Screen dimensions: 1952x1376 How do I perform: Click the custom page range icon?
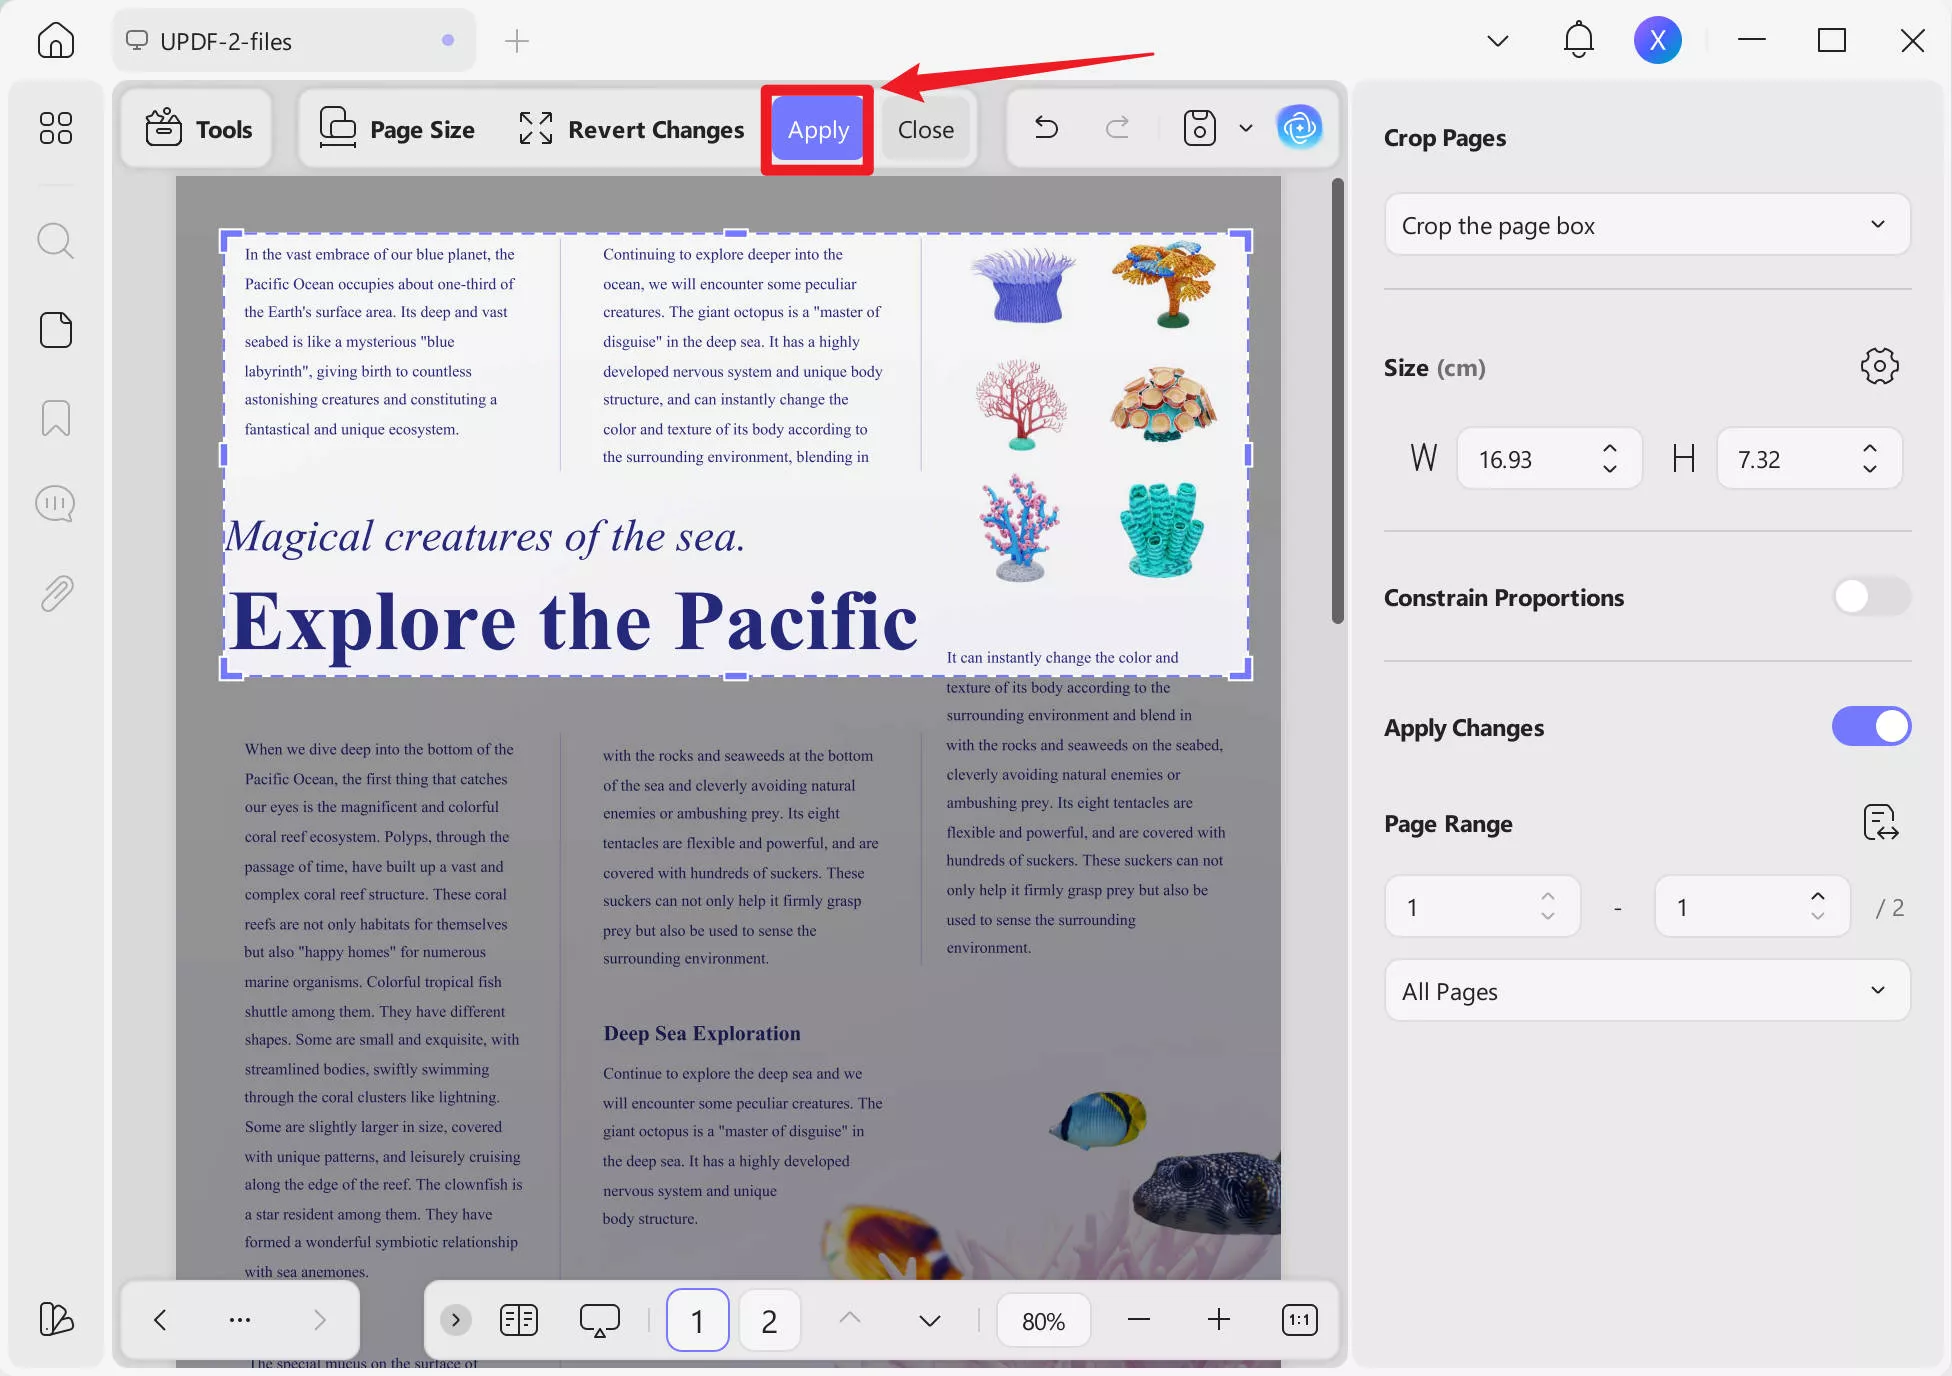point(1880,823)
